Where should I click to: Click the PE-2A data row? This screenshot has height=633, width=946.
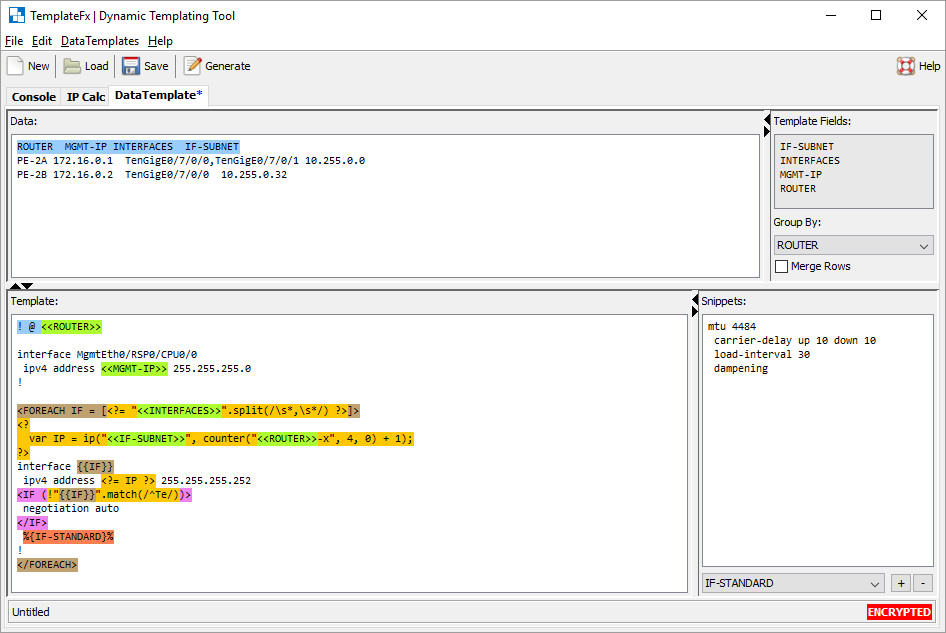click(191, 161)
